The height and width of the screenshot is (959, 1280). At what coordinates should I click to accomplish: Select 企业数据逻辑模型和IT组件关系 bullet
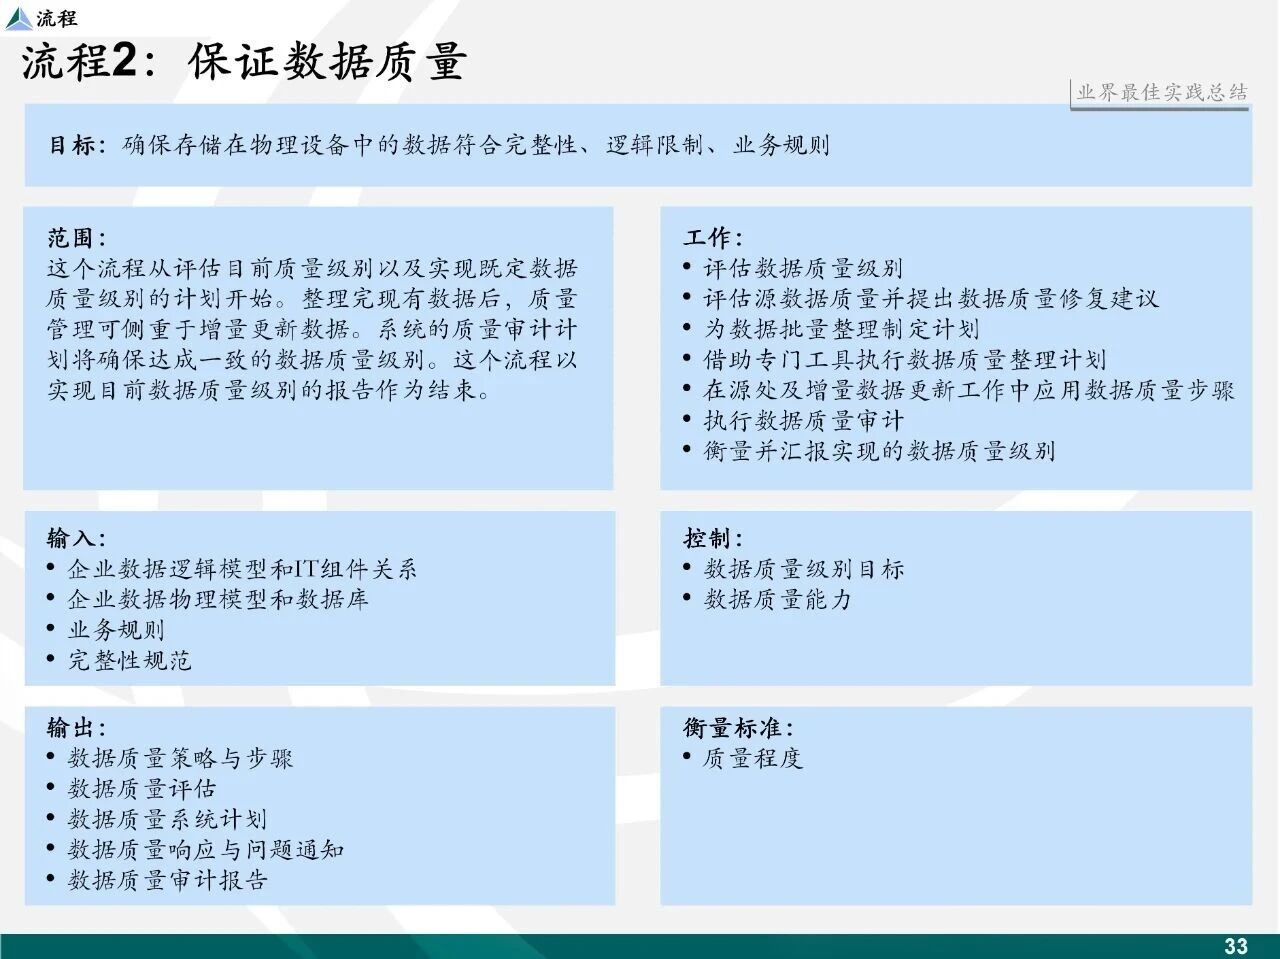point(241,570)
